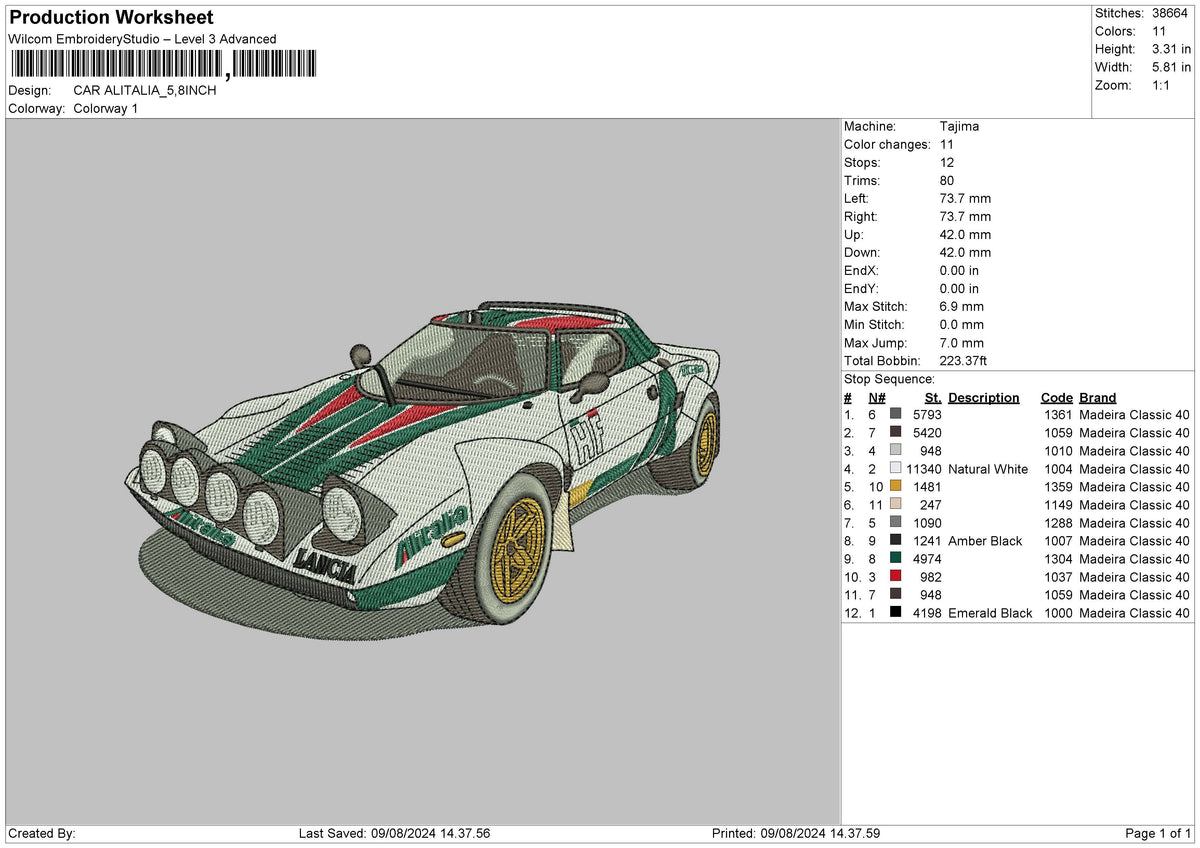The image size is (1200, 848).
Task: Click the Created By label
Action: [x=41, y=834]
